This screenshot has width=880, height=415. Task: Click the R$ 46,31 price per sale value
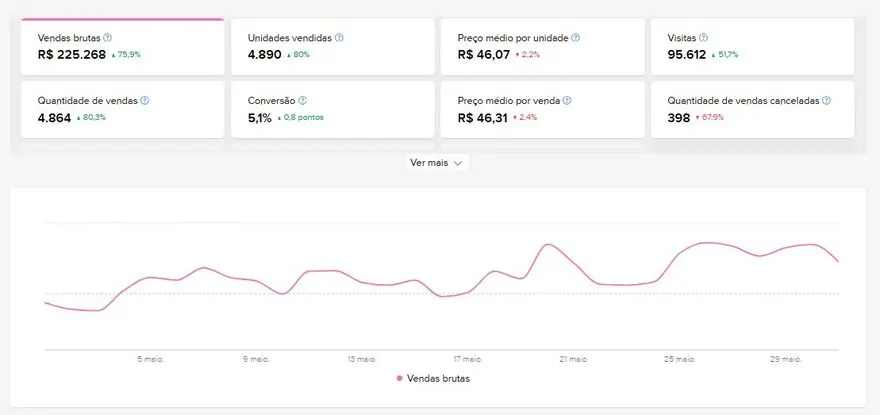(483, 118)
